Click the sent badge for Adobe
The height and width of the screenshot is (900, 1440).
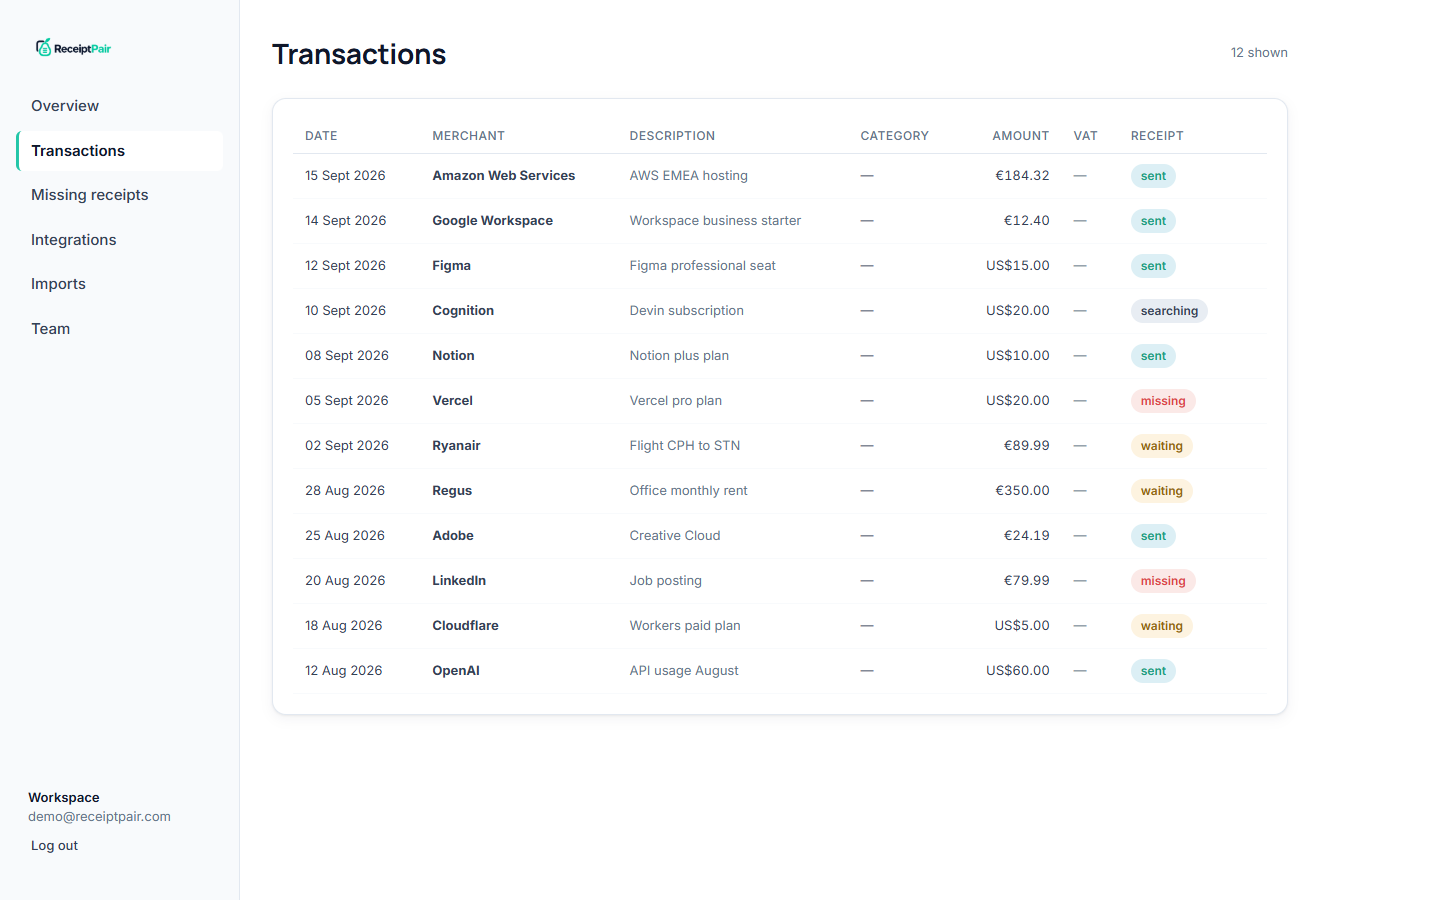[x=1153, y=536]
